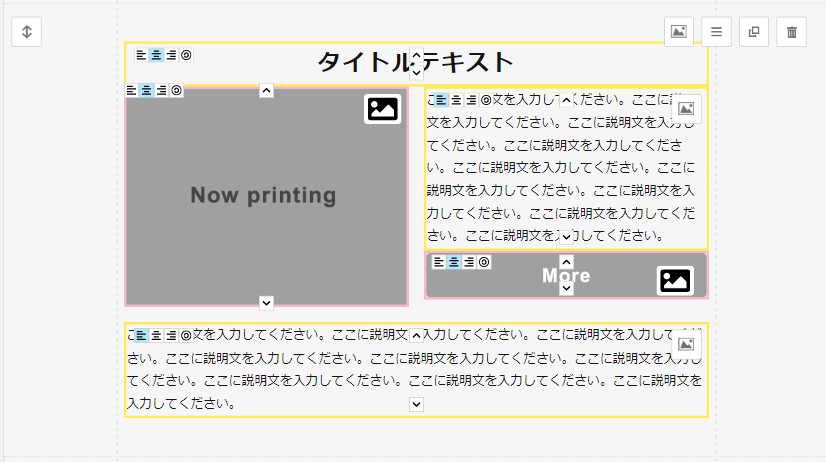Click down chevron below bottom description text
This screenshot has height=462, width=826.
[417, 404]
